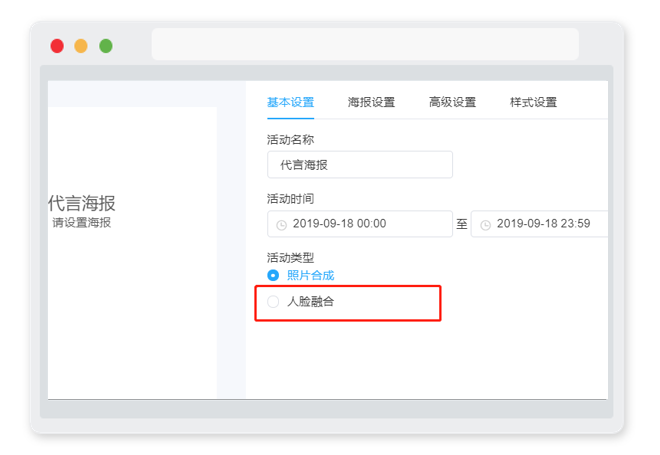The image size is (660, 455).
Task: Click the 活动类型 label
Action: [x=290, y=258]
